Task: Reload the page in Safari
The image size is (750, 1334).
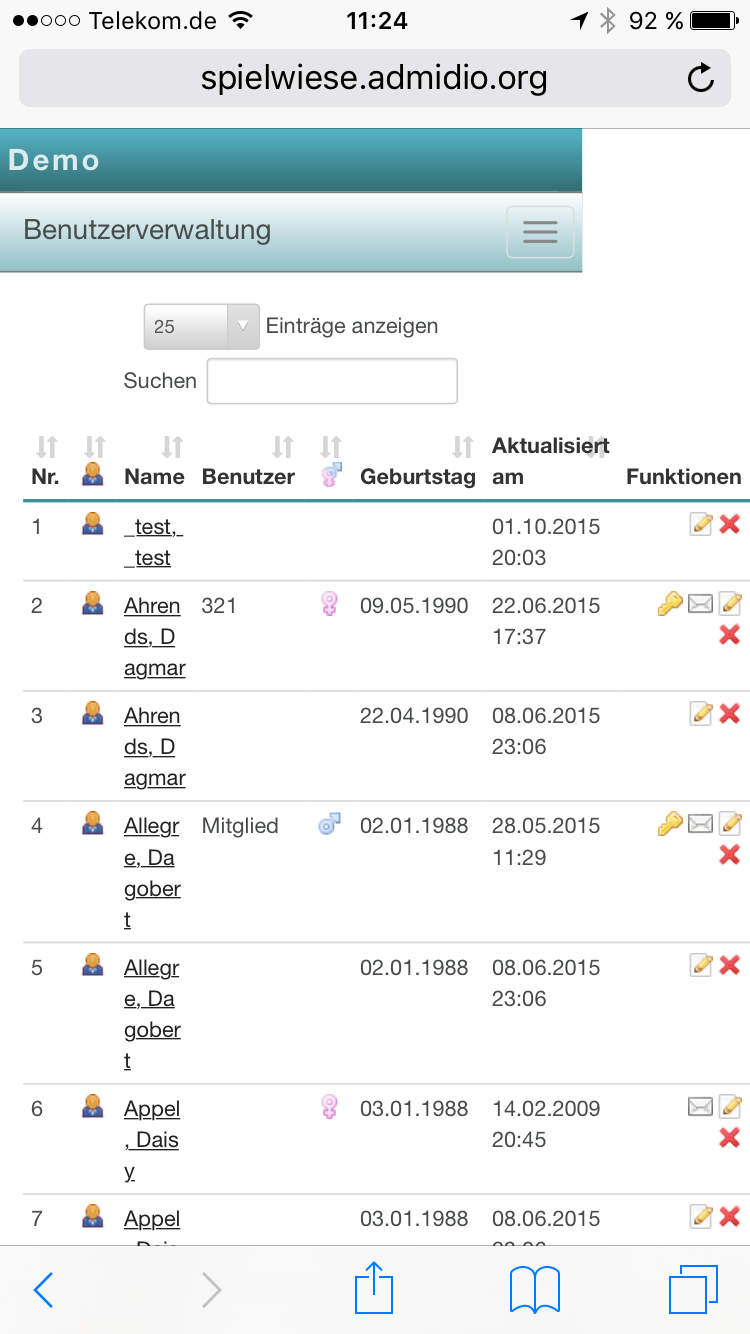Action: (x=702, y=78)
